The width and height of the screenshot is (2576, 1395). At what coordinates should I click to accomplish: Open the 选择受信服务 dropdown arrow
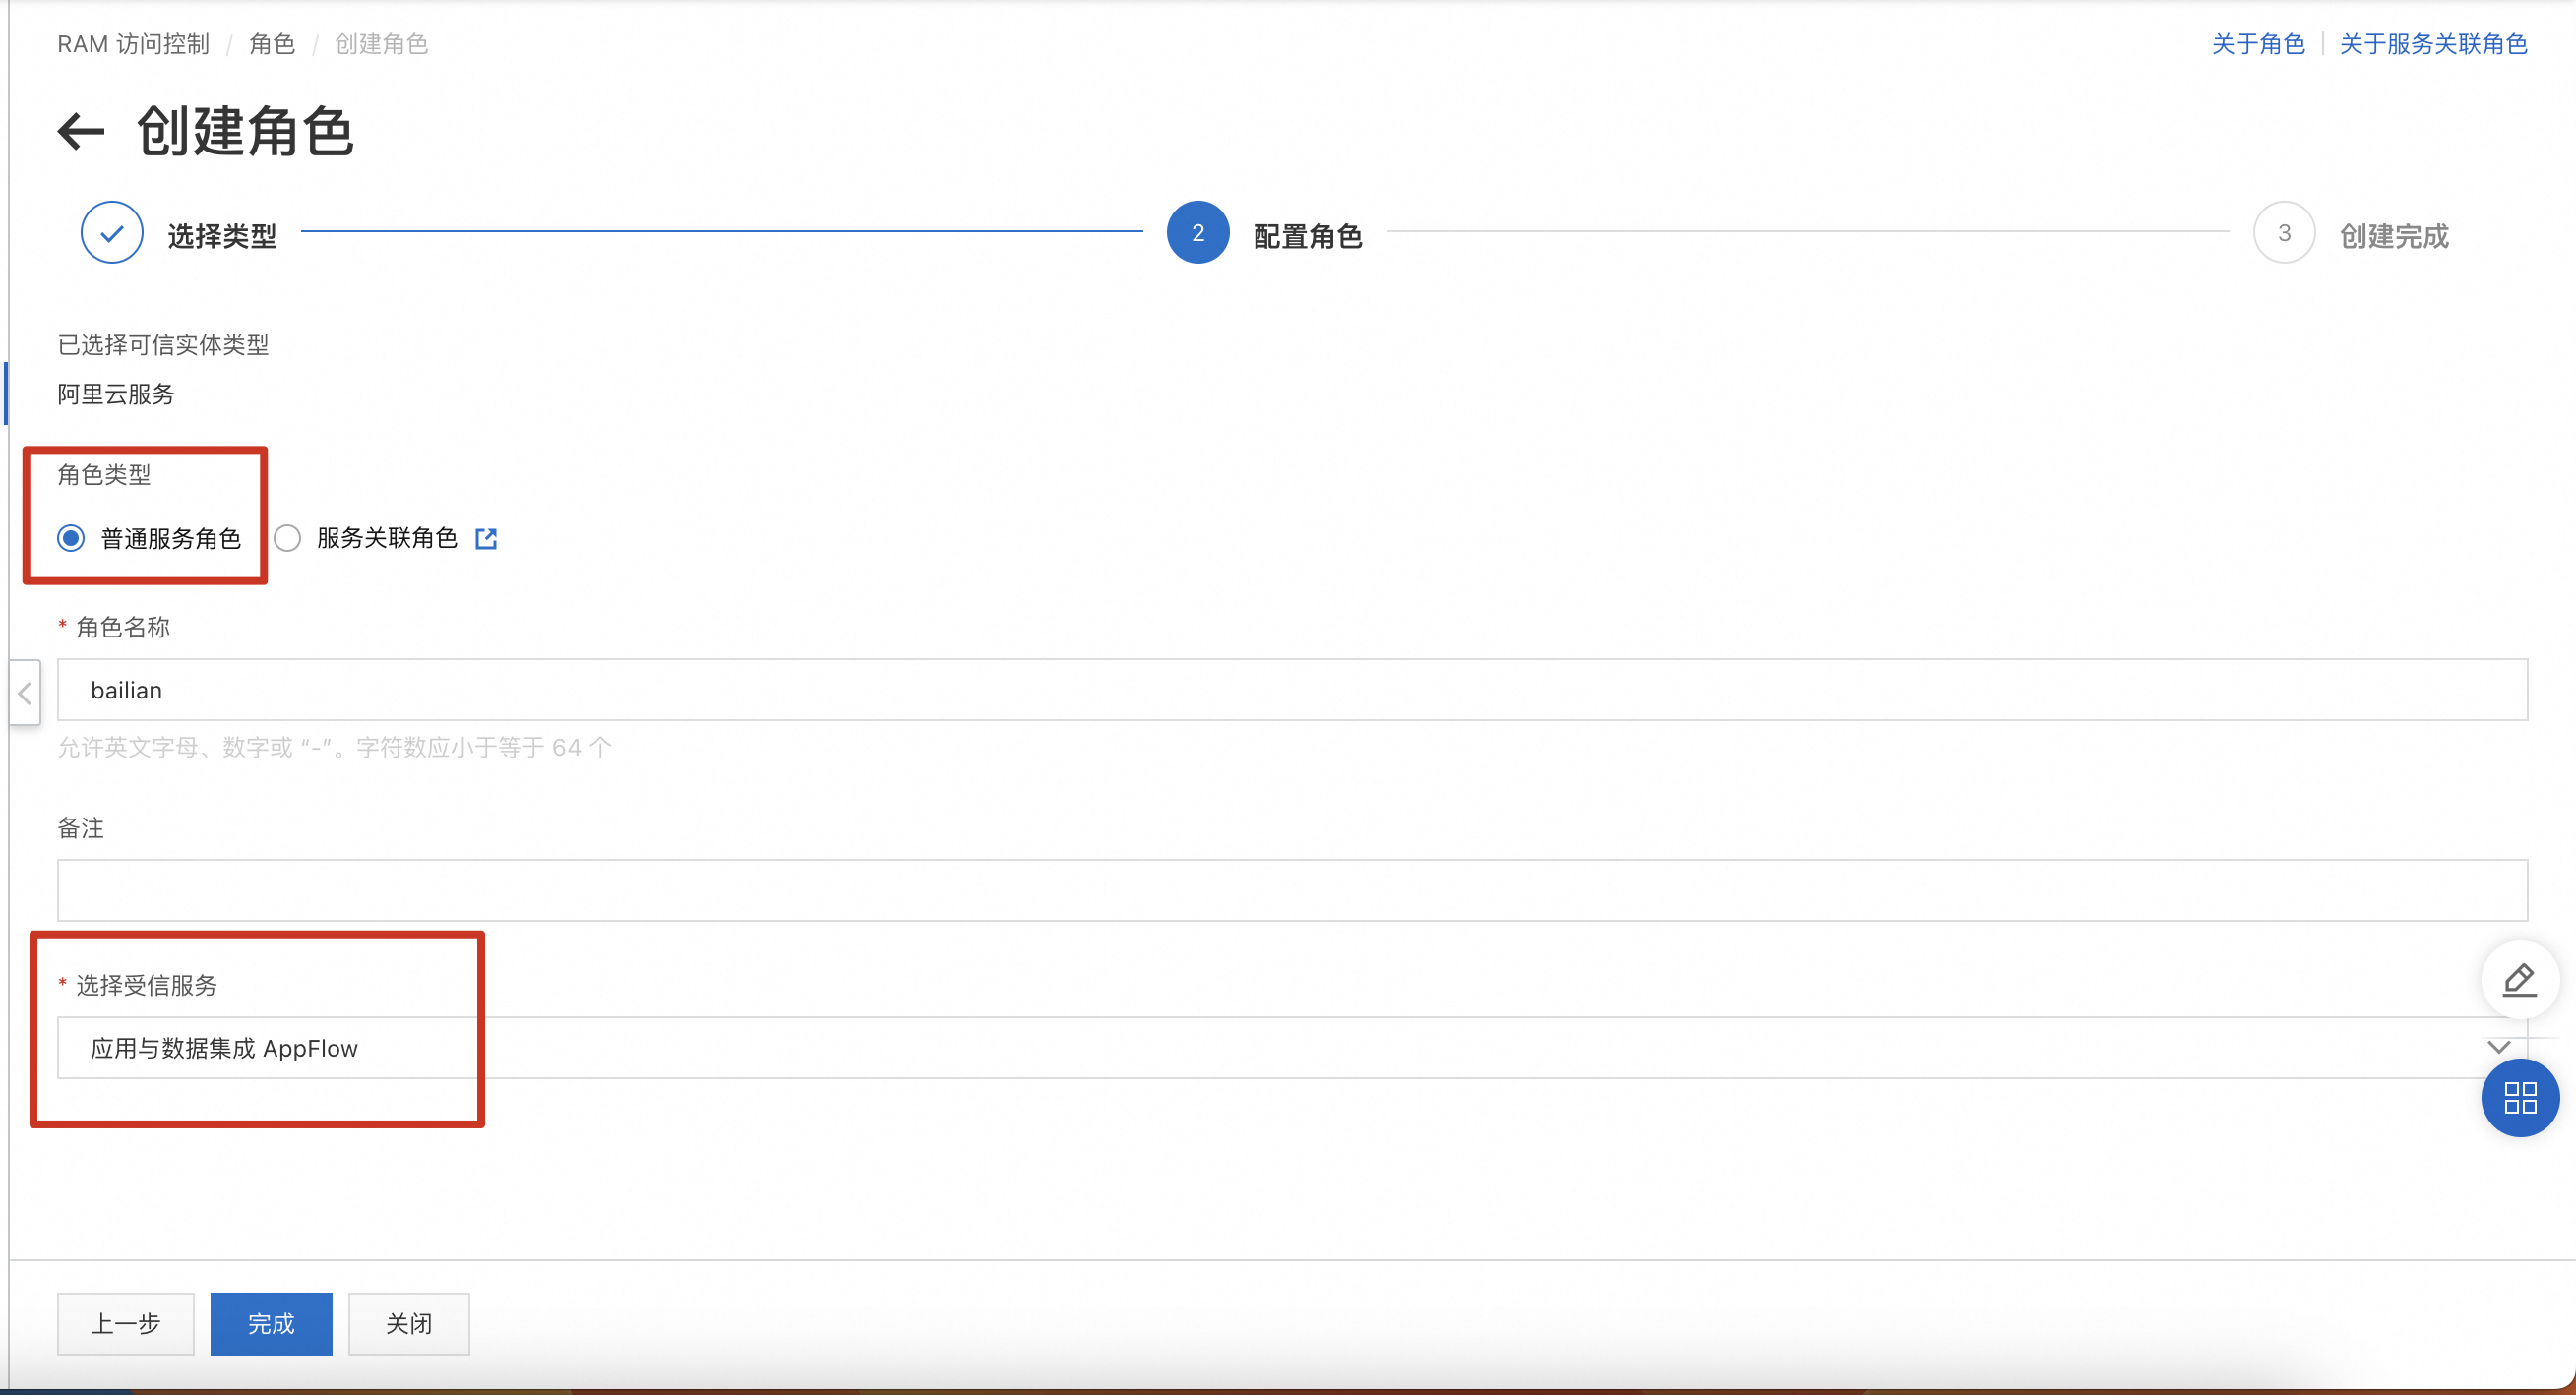(2498, 1047)
